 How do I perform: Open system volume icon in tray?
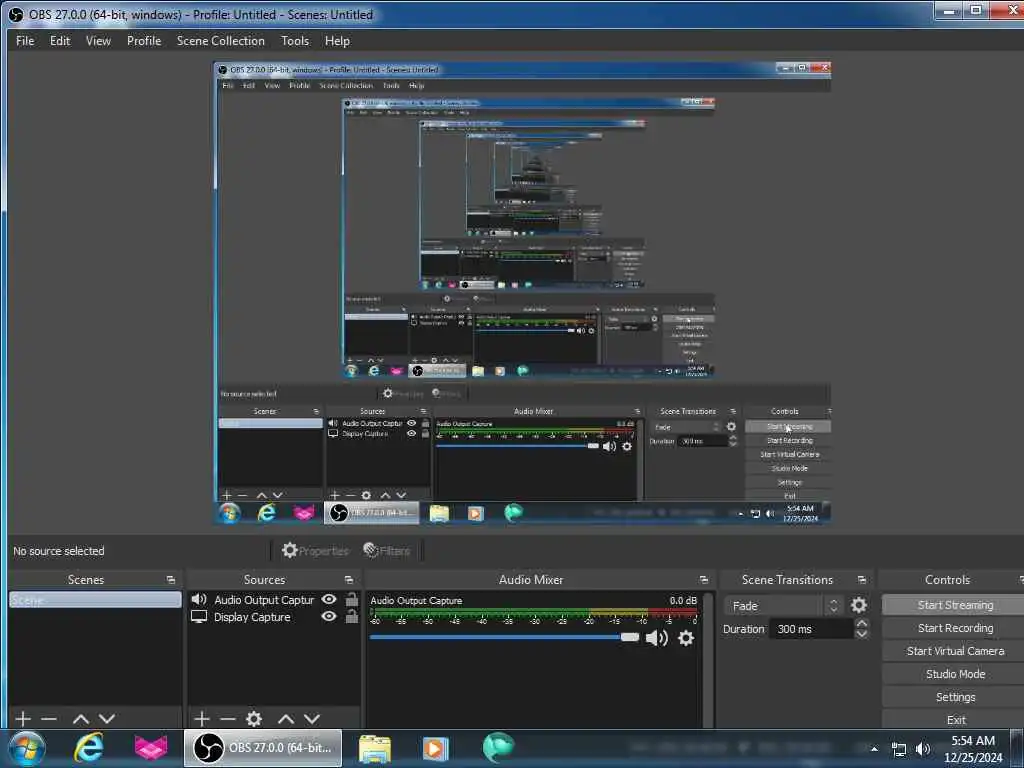(x=923, y=749)
